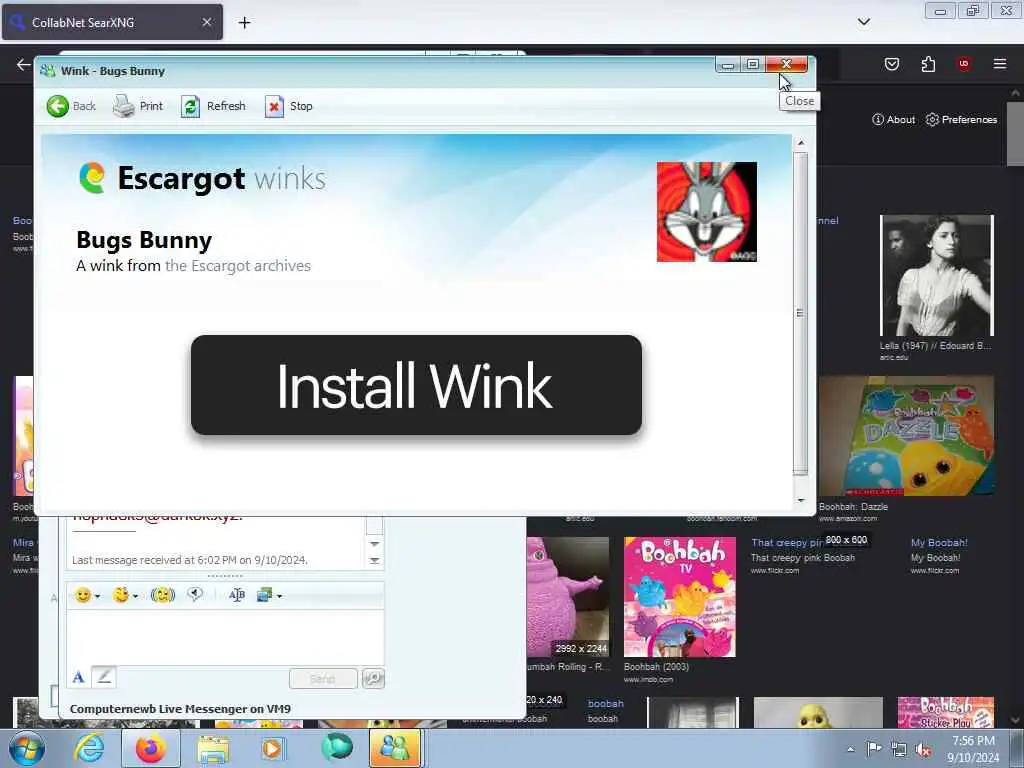The height and width of the screenshot is (768, 1024).
Task: Expand the background picture dropdown arrow
Action: pos(280,596)
